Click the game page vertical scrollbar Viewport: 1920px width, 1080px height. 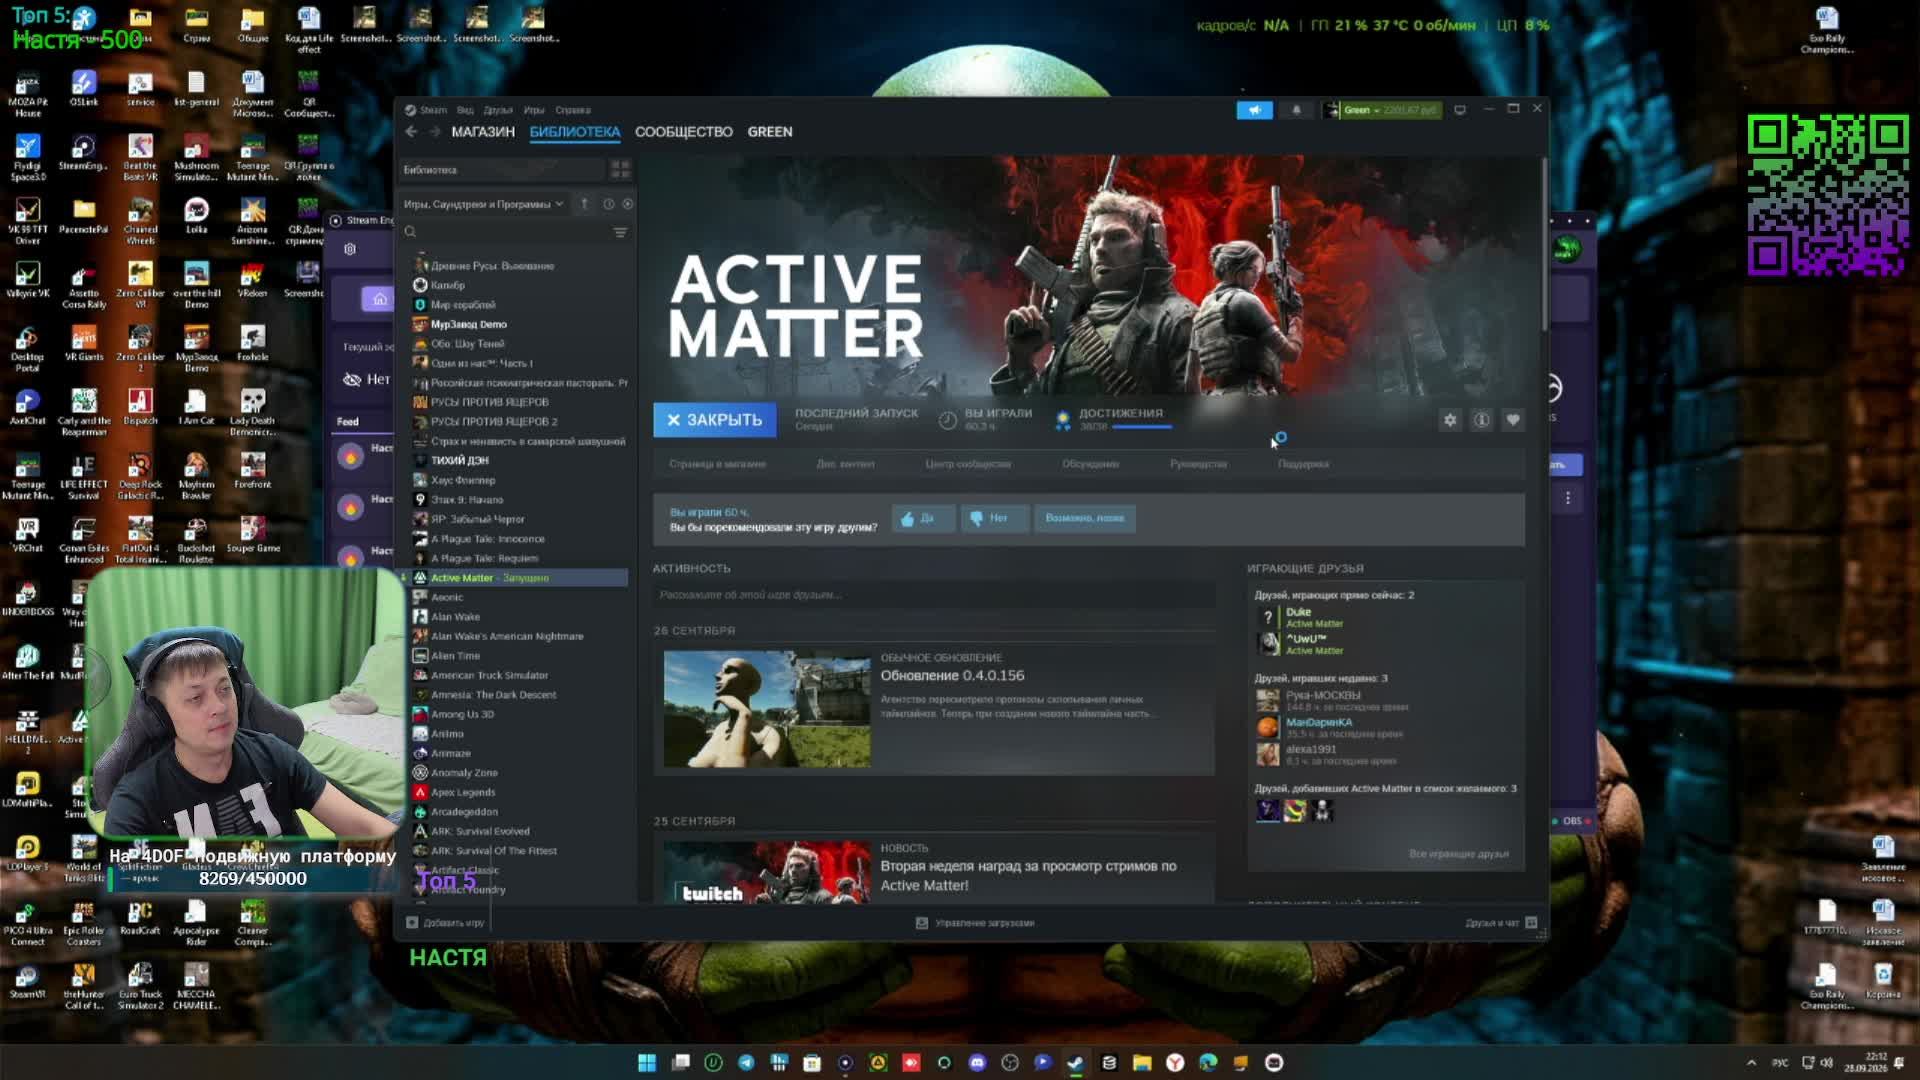1544,245
